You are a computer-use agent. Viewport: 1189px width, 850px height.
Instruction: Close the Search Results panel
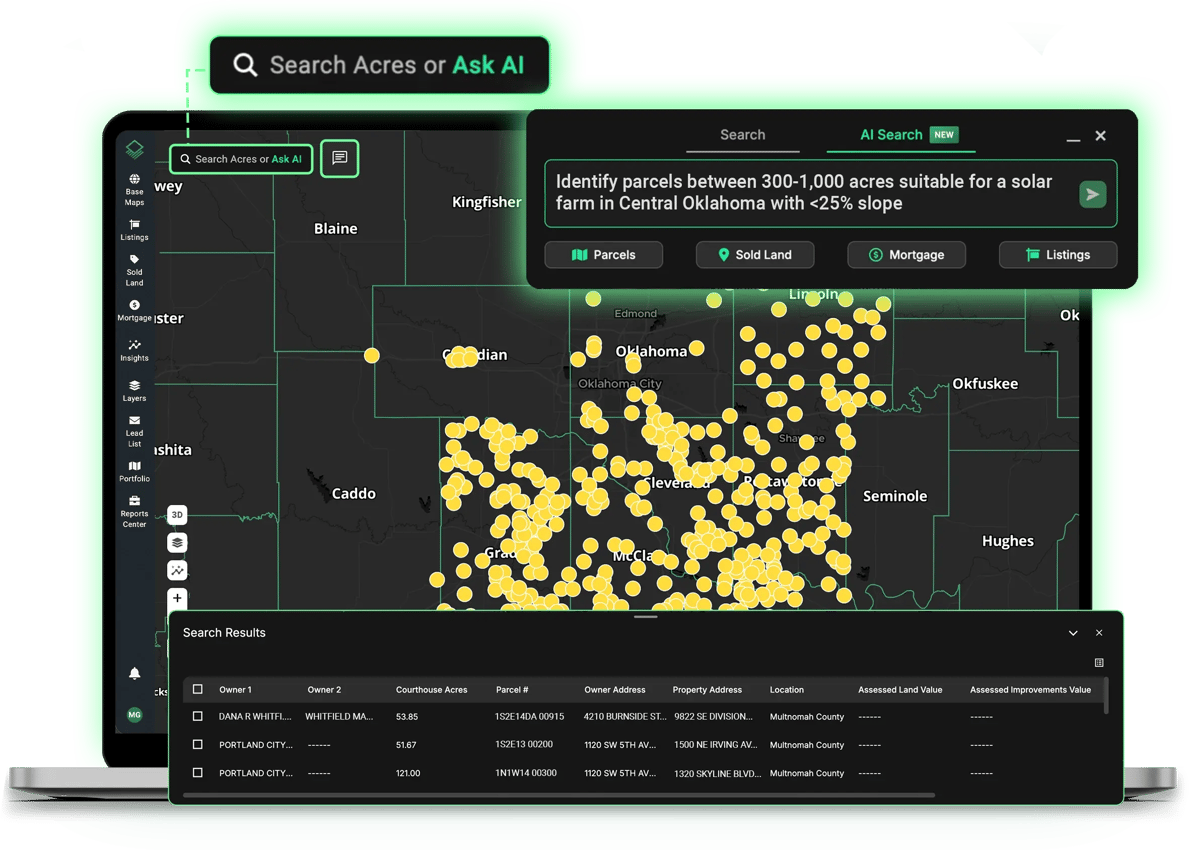pyautogui.click(x=1099, y=632)
